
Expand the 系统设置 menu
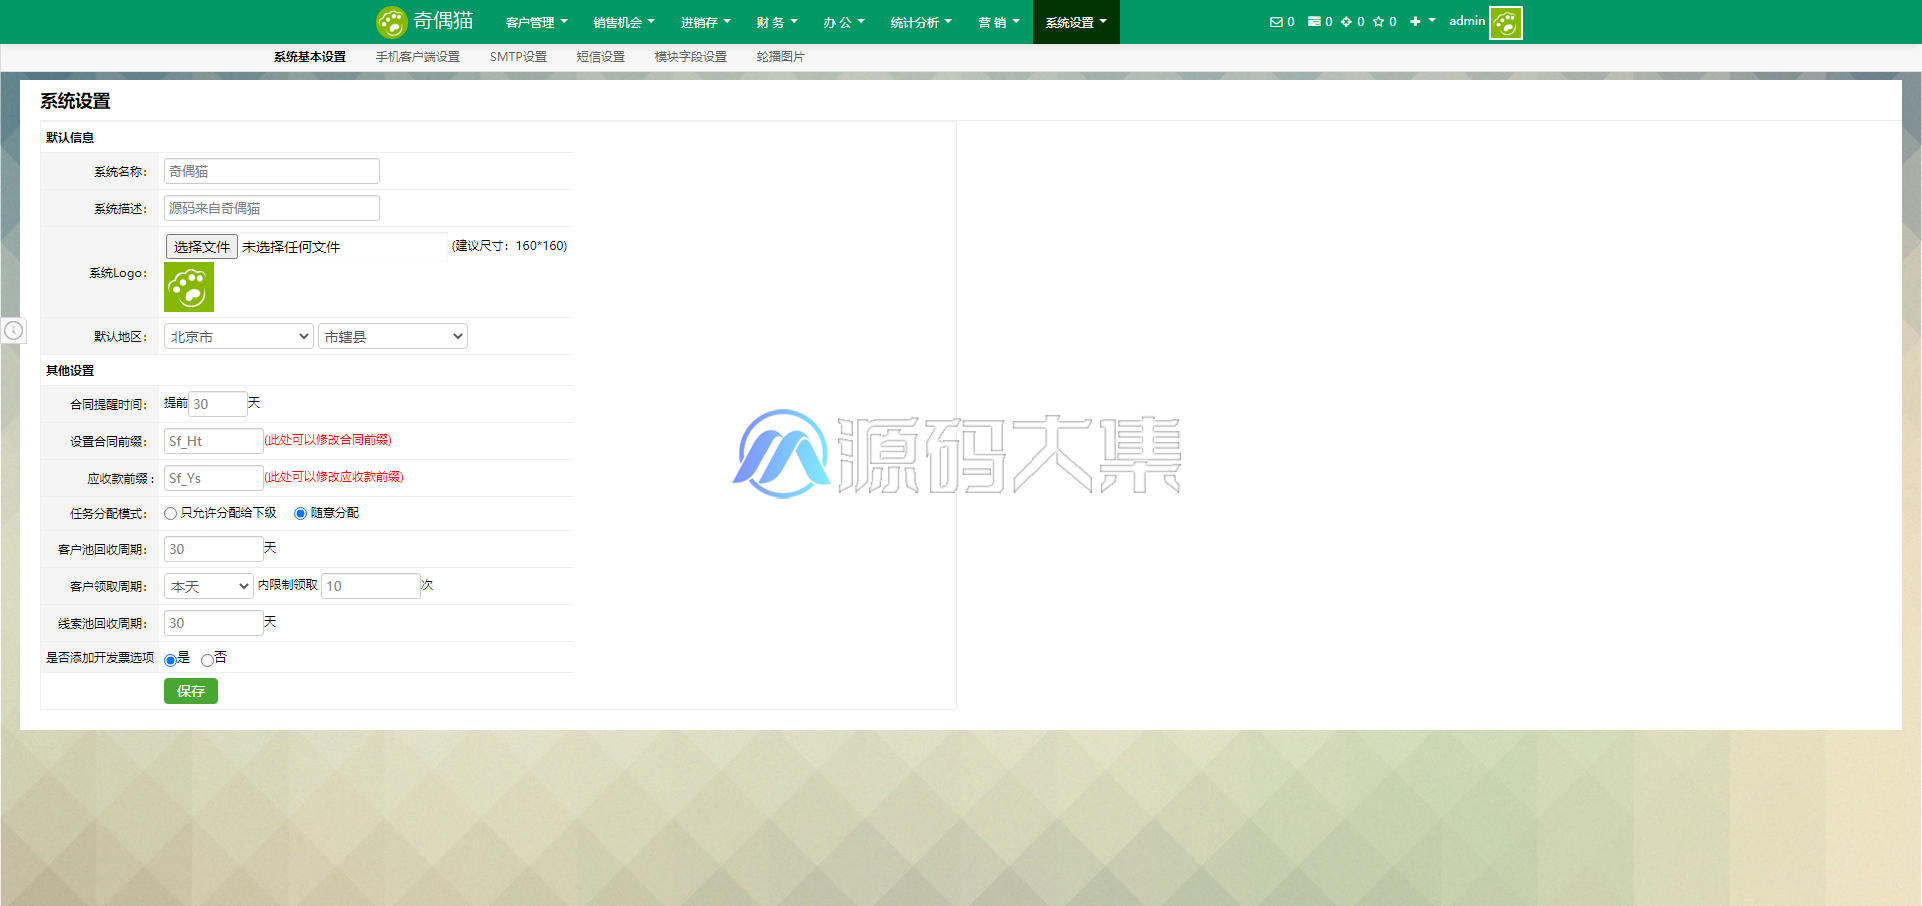[x=1076, y=22]
